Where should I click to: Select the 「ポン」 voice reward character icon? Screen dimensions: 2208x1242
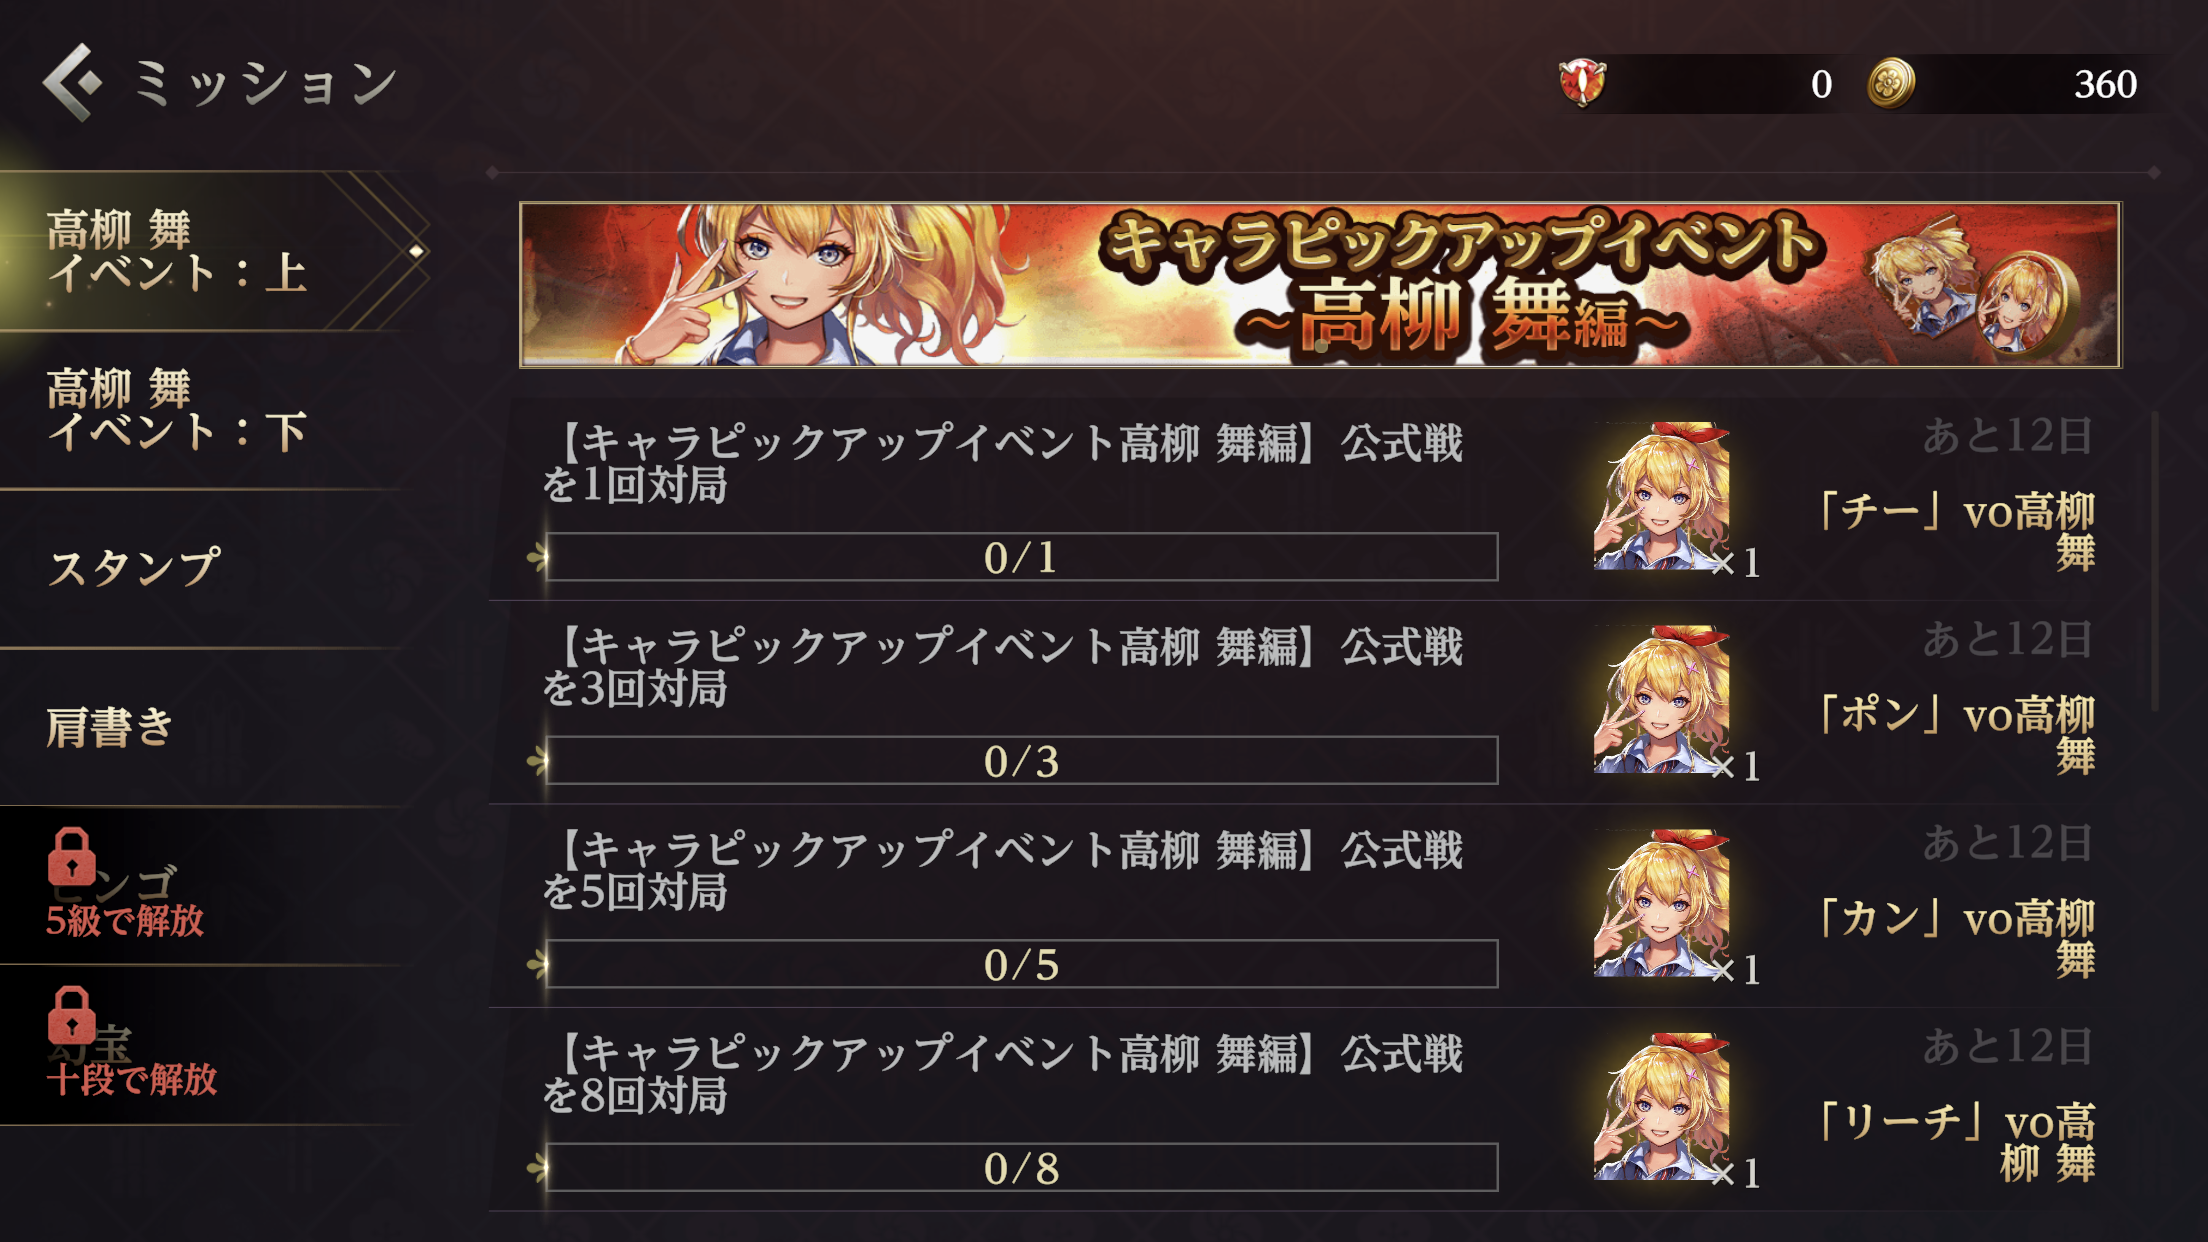1661,700
